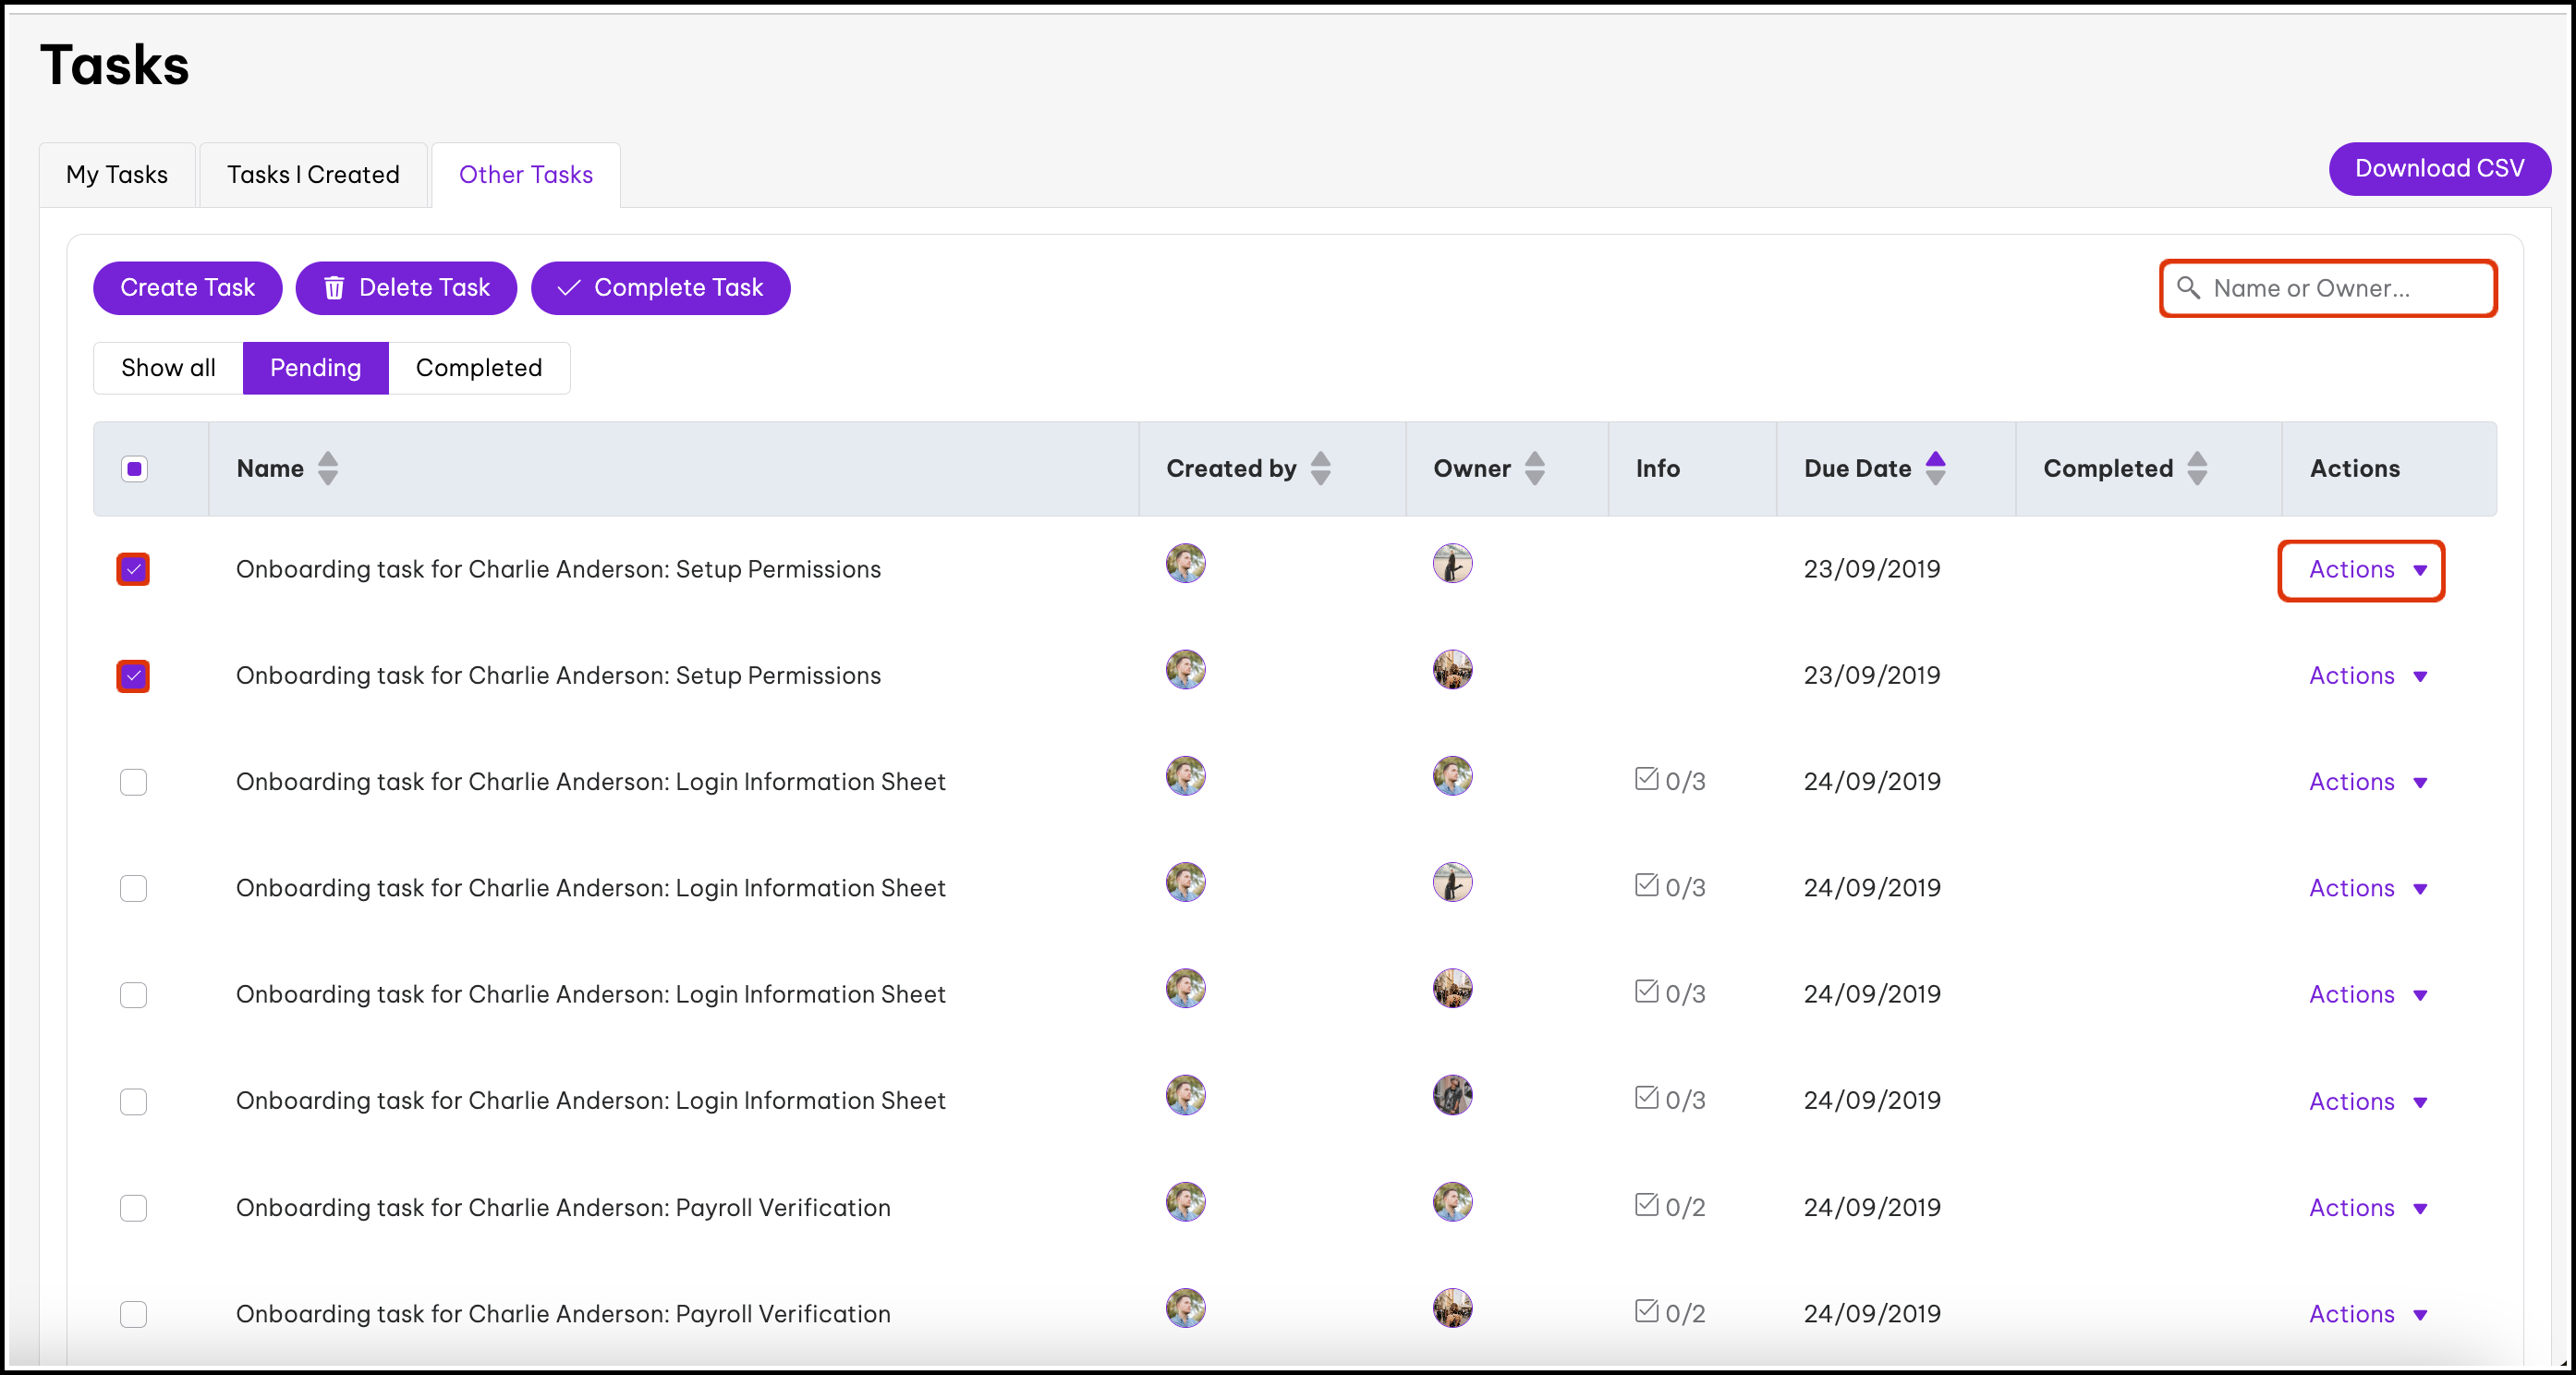The image size is (2576, 1375).
Task: Switch to the My Tasks tab
Action: [117, 175]
